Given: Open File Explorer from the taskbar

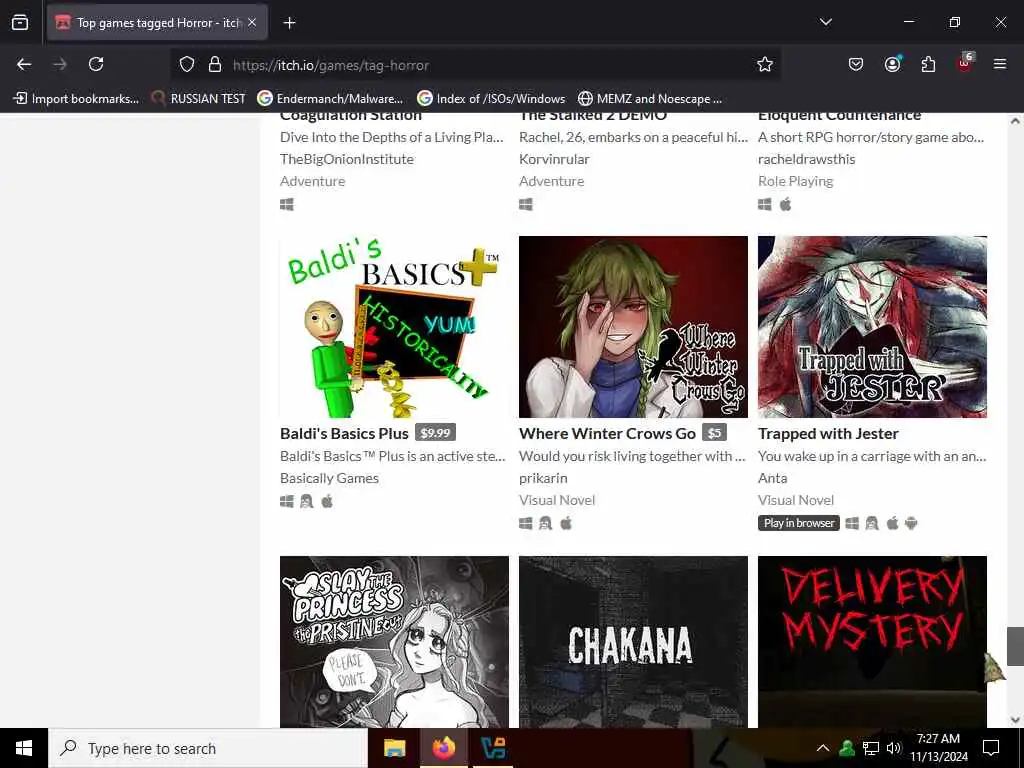Looking at the screenshot, I should (x=394, y=748).
